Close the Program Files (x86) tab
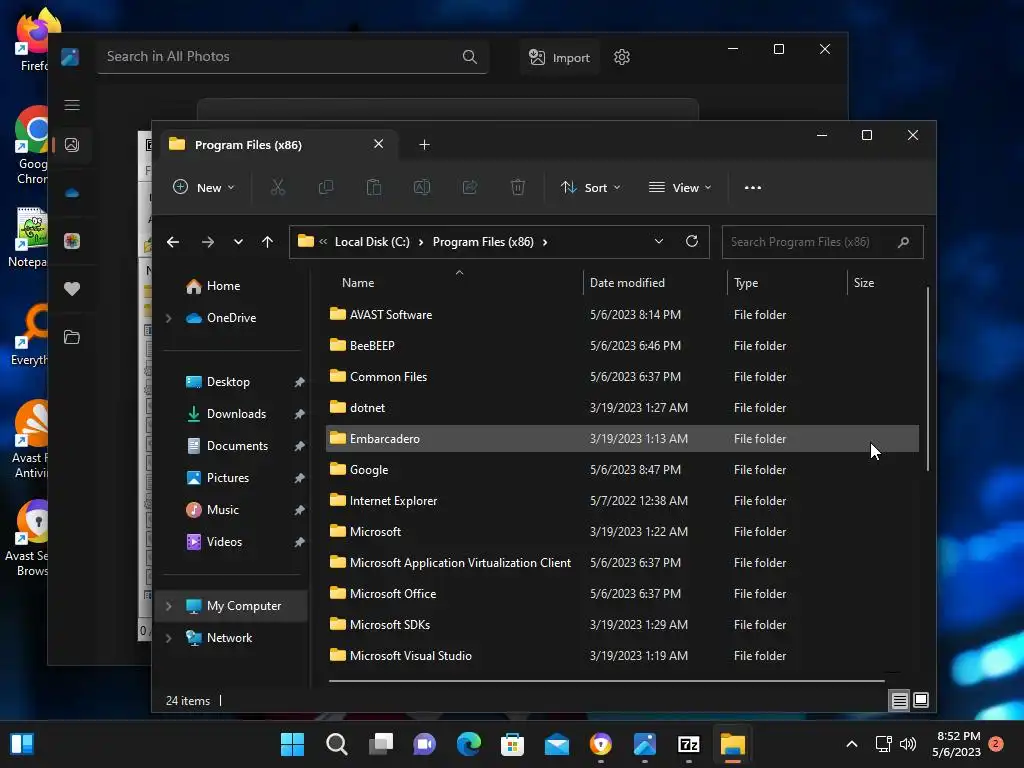This screenshot has height=768, width=1024. 378,144
